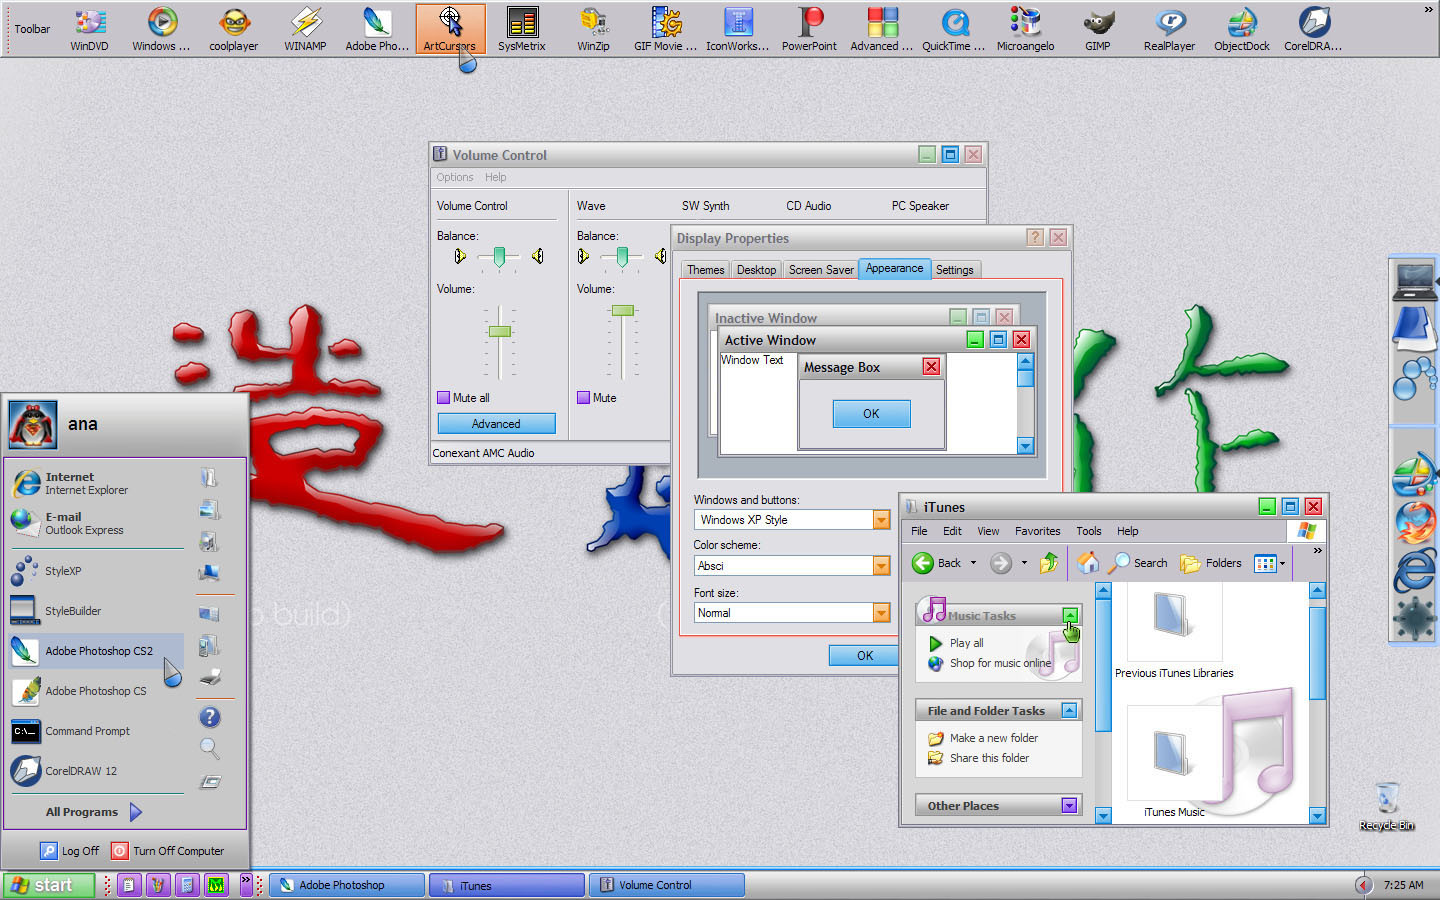This screenshot has width=1440, height=900.
Task: Click the Volume Control balance slider thumb
Action: [x=499, y=256]
